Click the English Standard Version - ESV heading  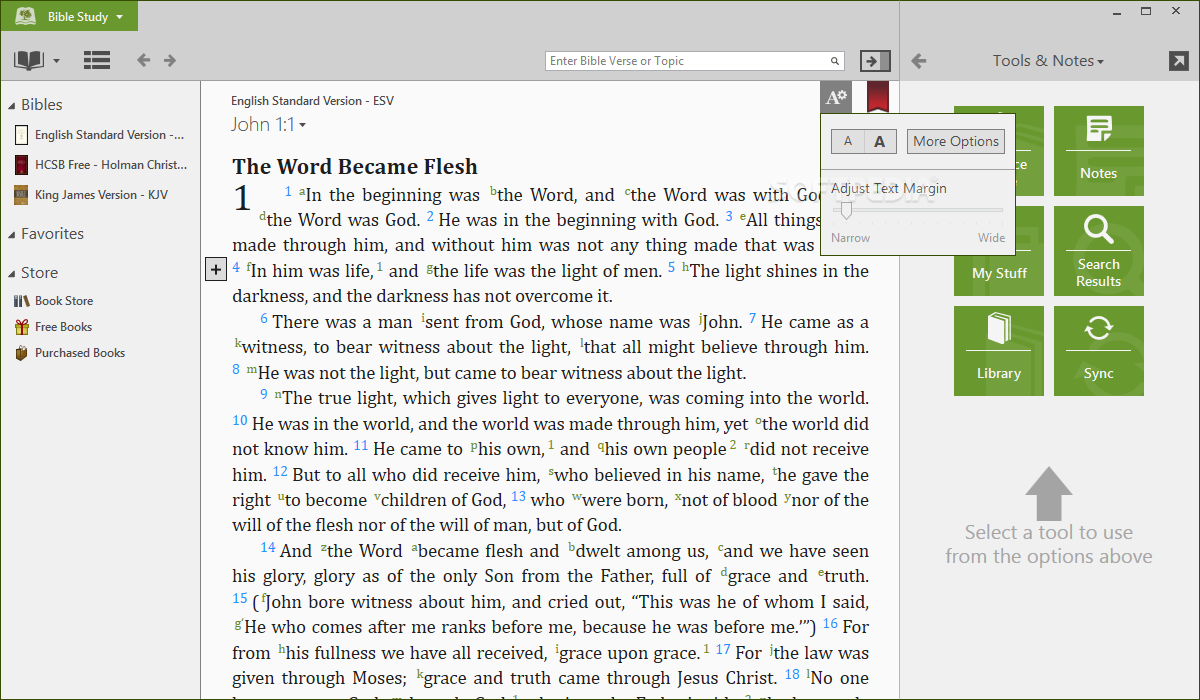[x=312, y=101]
